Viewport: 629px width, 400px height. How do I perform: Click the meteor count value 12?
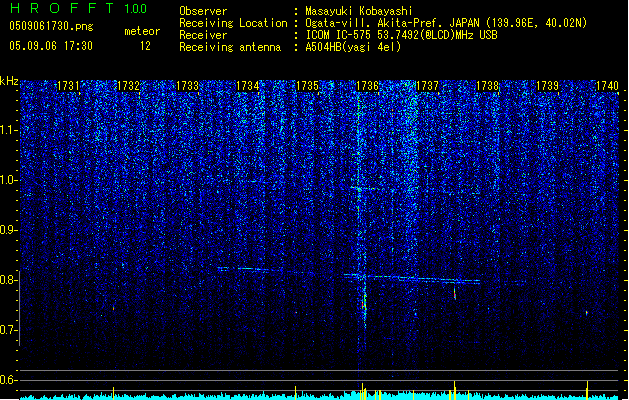(x=145, y=46)
